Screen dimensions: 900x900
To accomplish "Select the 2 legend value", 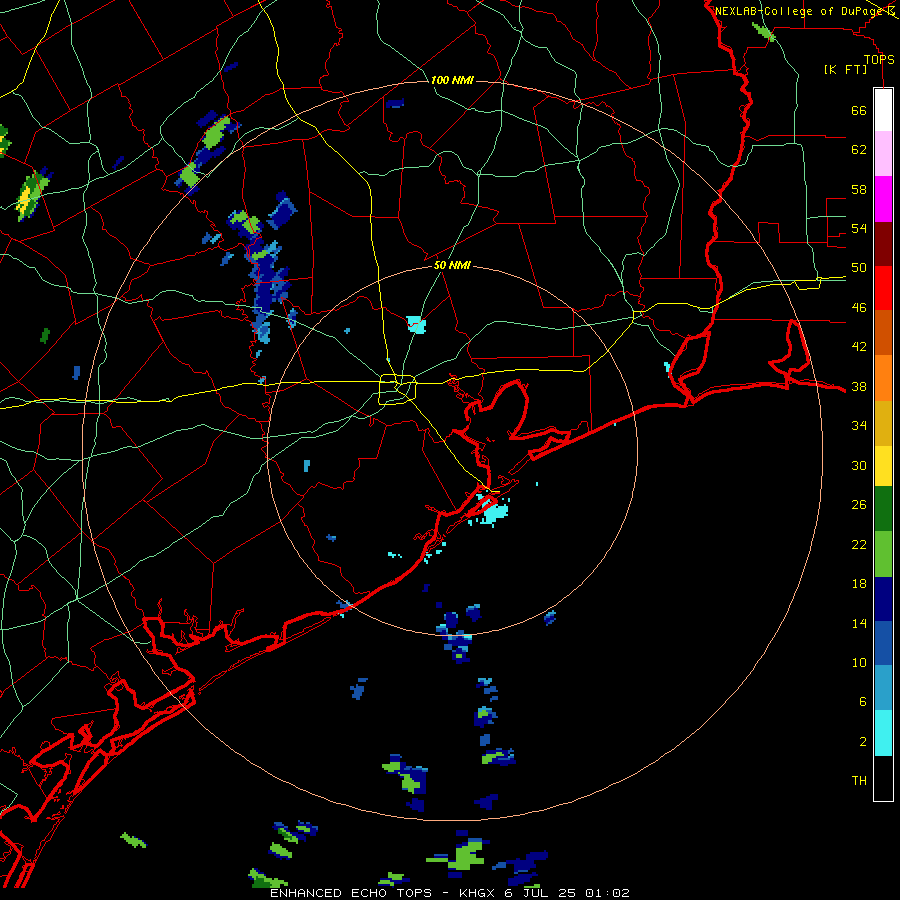I will pyautogui.click(x=863, y=742).
